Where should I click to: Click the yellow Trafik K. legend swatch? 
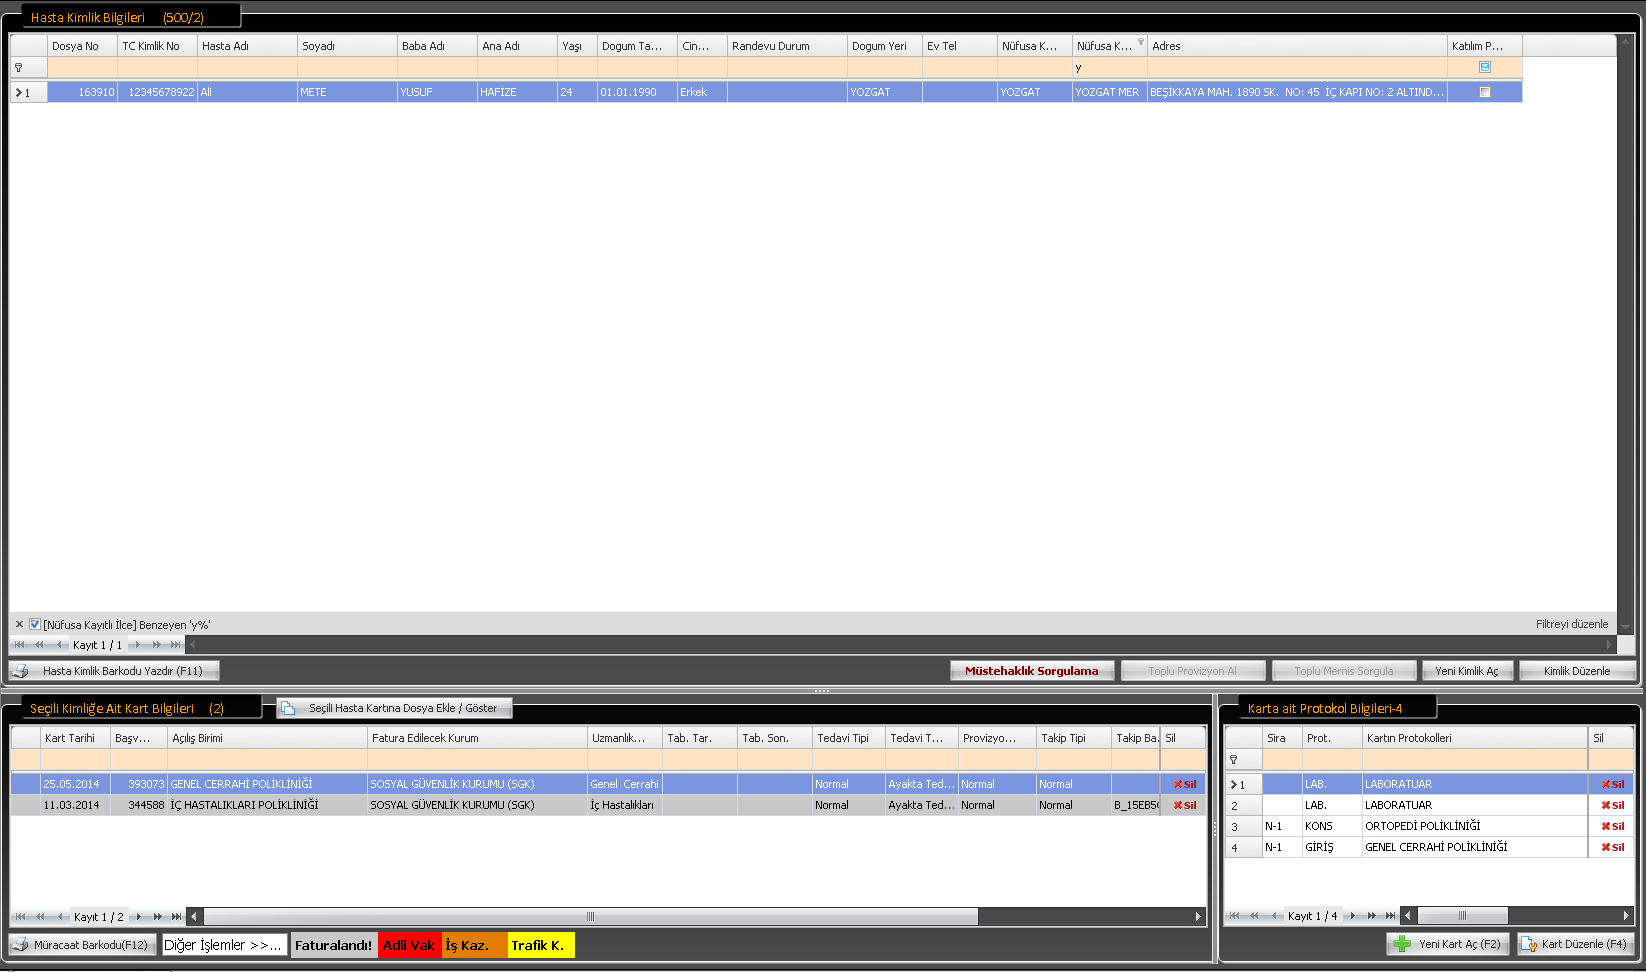point(541,945)
